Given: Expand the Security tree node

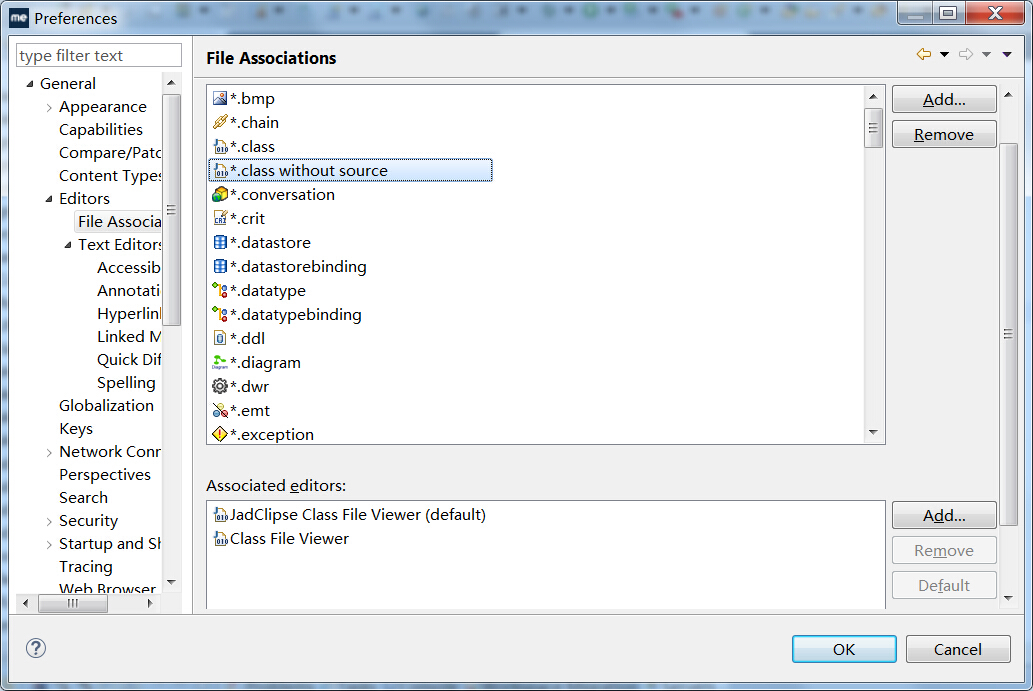Looking at the screenshot, I should (49, 522).
